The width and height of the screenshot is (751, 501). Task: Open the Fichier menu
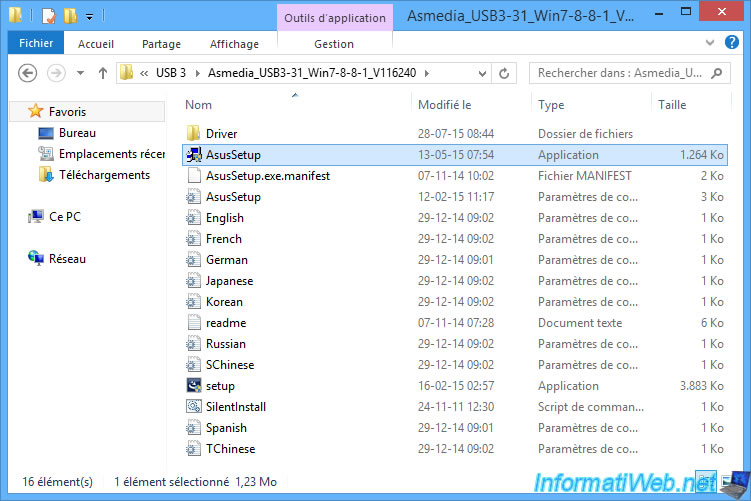(35, 44)
